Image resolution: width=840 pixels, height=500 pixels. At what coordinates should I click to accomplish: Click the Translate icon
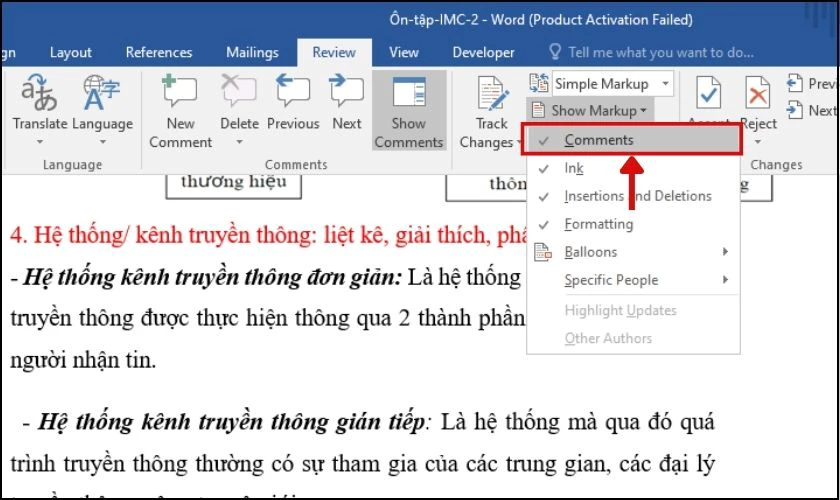point(39,92)
